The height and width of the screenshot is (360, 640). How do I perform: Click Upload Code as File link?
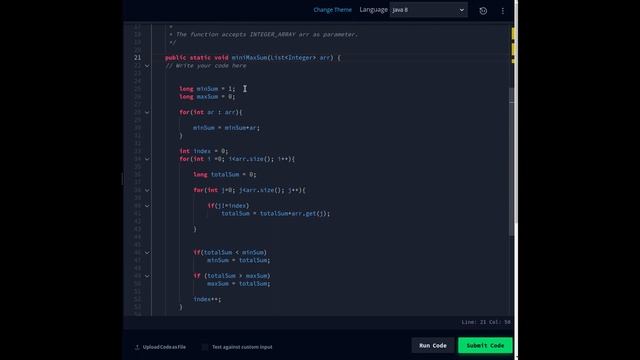tap(164, 347)
